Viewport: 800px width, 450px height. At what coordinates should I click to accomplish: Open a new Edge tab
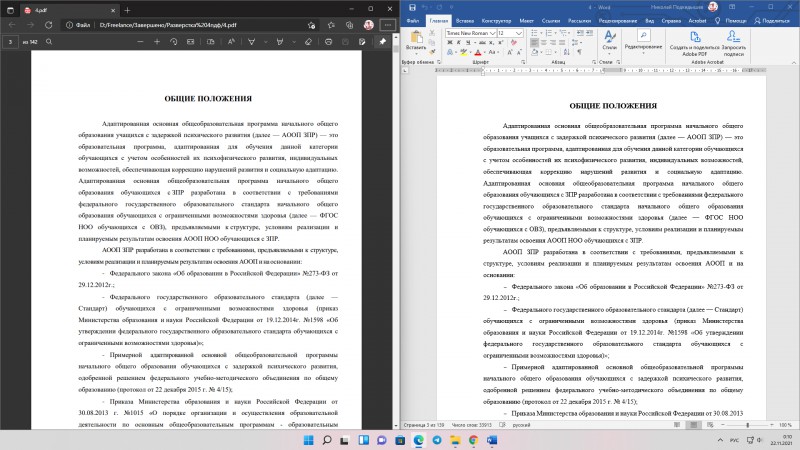(x=127, y=10)
